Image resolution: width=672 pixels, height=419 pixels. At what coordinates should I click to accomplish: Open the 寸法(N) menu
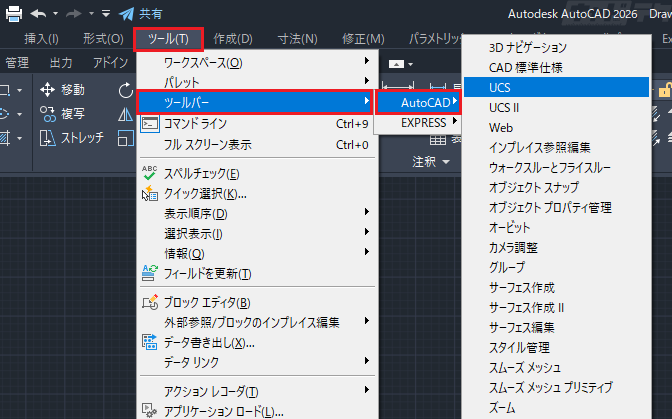(297, 39)
